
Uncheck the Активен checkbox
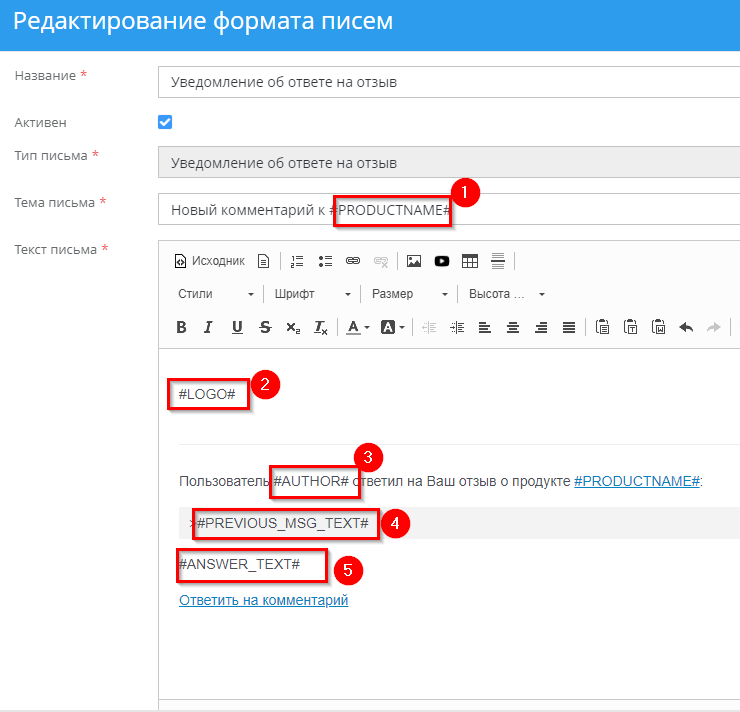[x=165, y=122]
